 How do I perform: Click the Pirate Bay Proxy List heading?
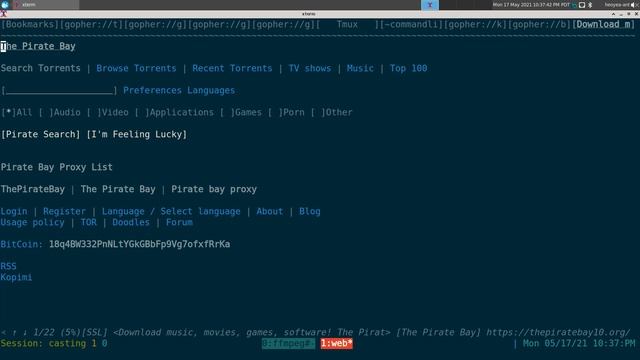(57, 167)
